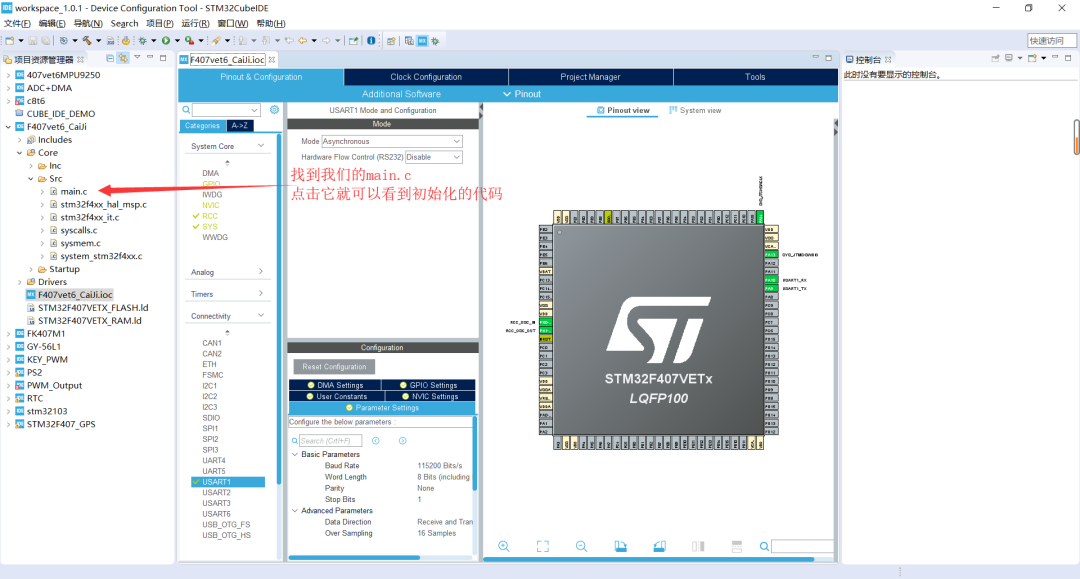This screenshot has height=579, width=1080.
Task: Open the Pinout dropdown menu
Action: 521,94
